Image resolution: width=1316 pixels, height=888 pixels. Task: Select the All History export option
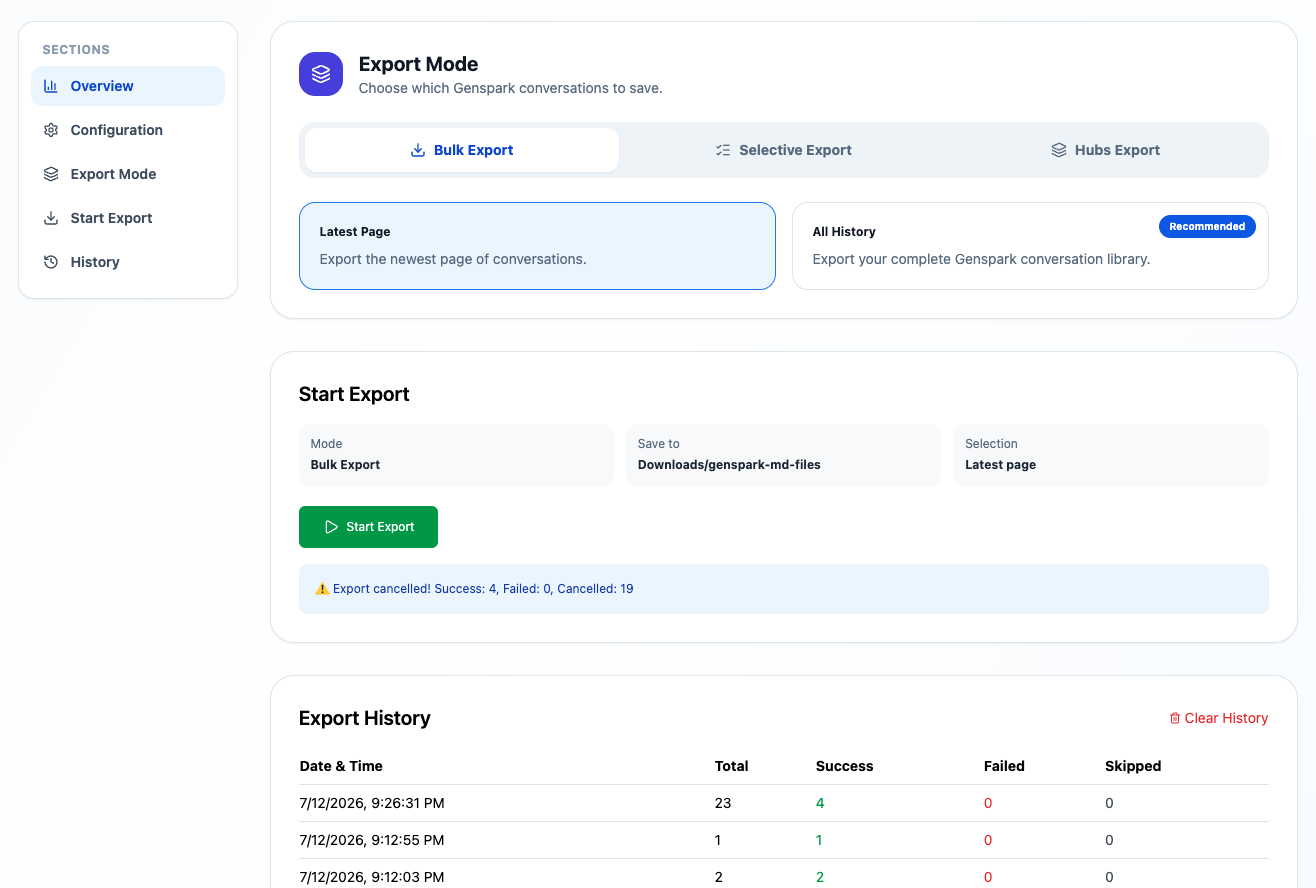1030,246
